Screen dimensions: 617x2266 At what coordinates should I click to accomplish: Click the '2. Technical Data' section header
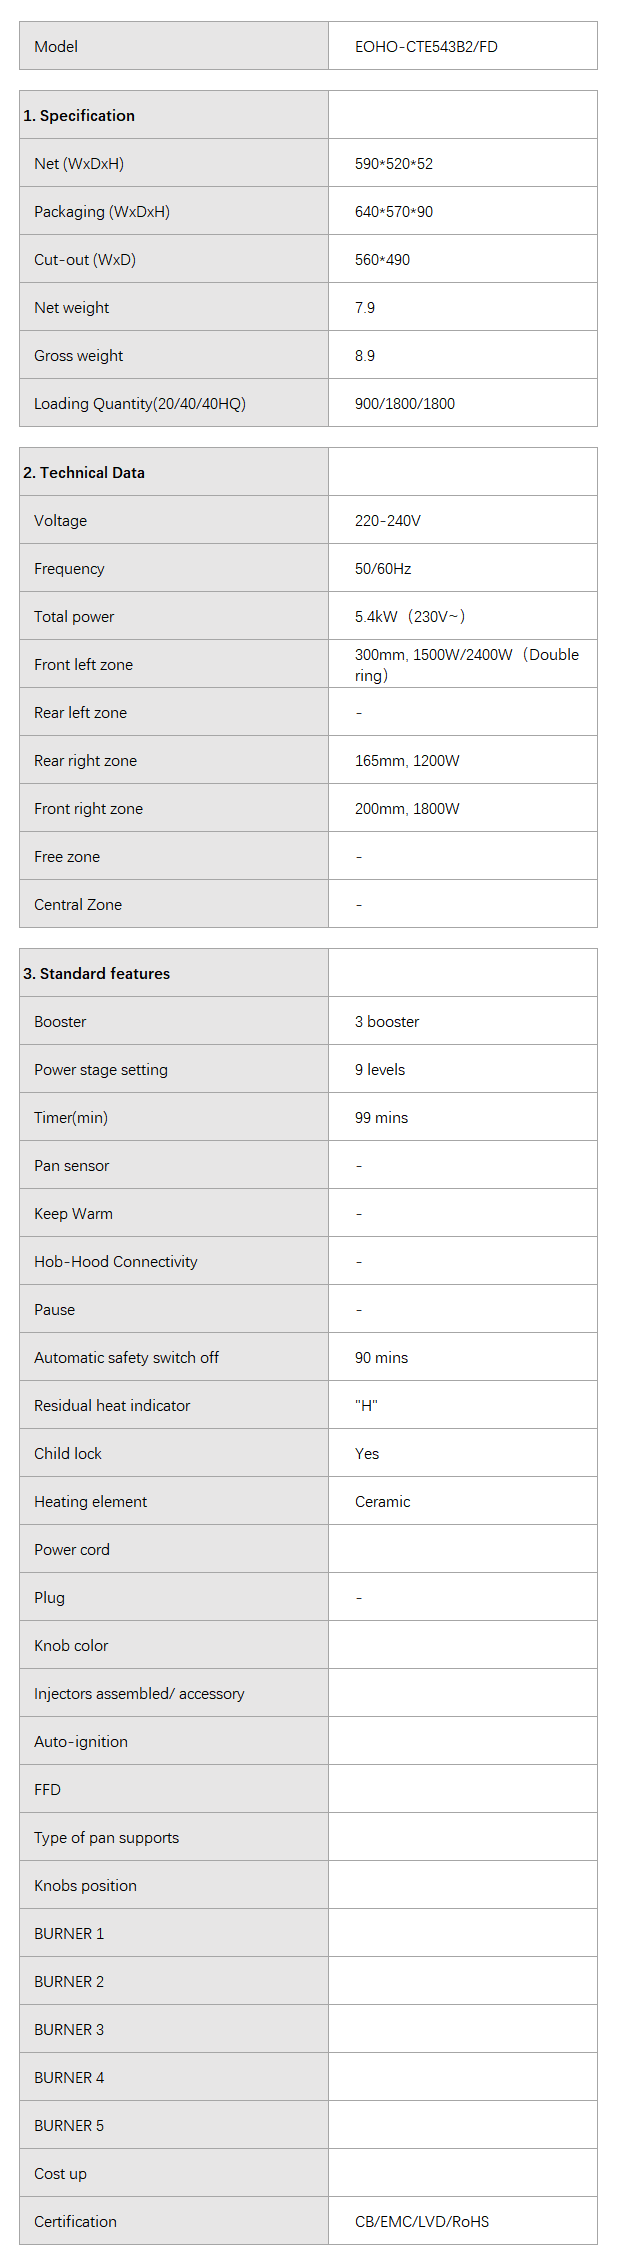(x=84, y=472)
